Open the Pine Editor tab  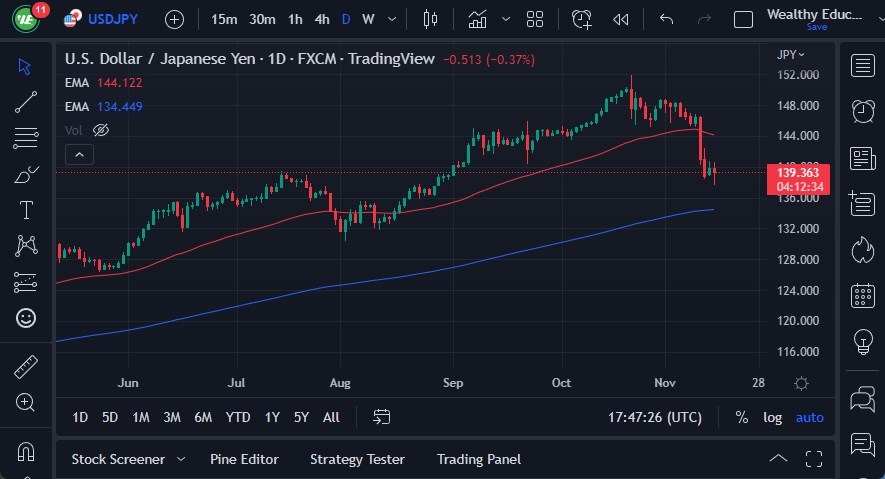tap(244, 459)
